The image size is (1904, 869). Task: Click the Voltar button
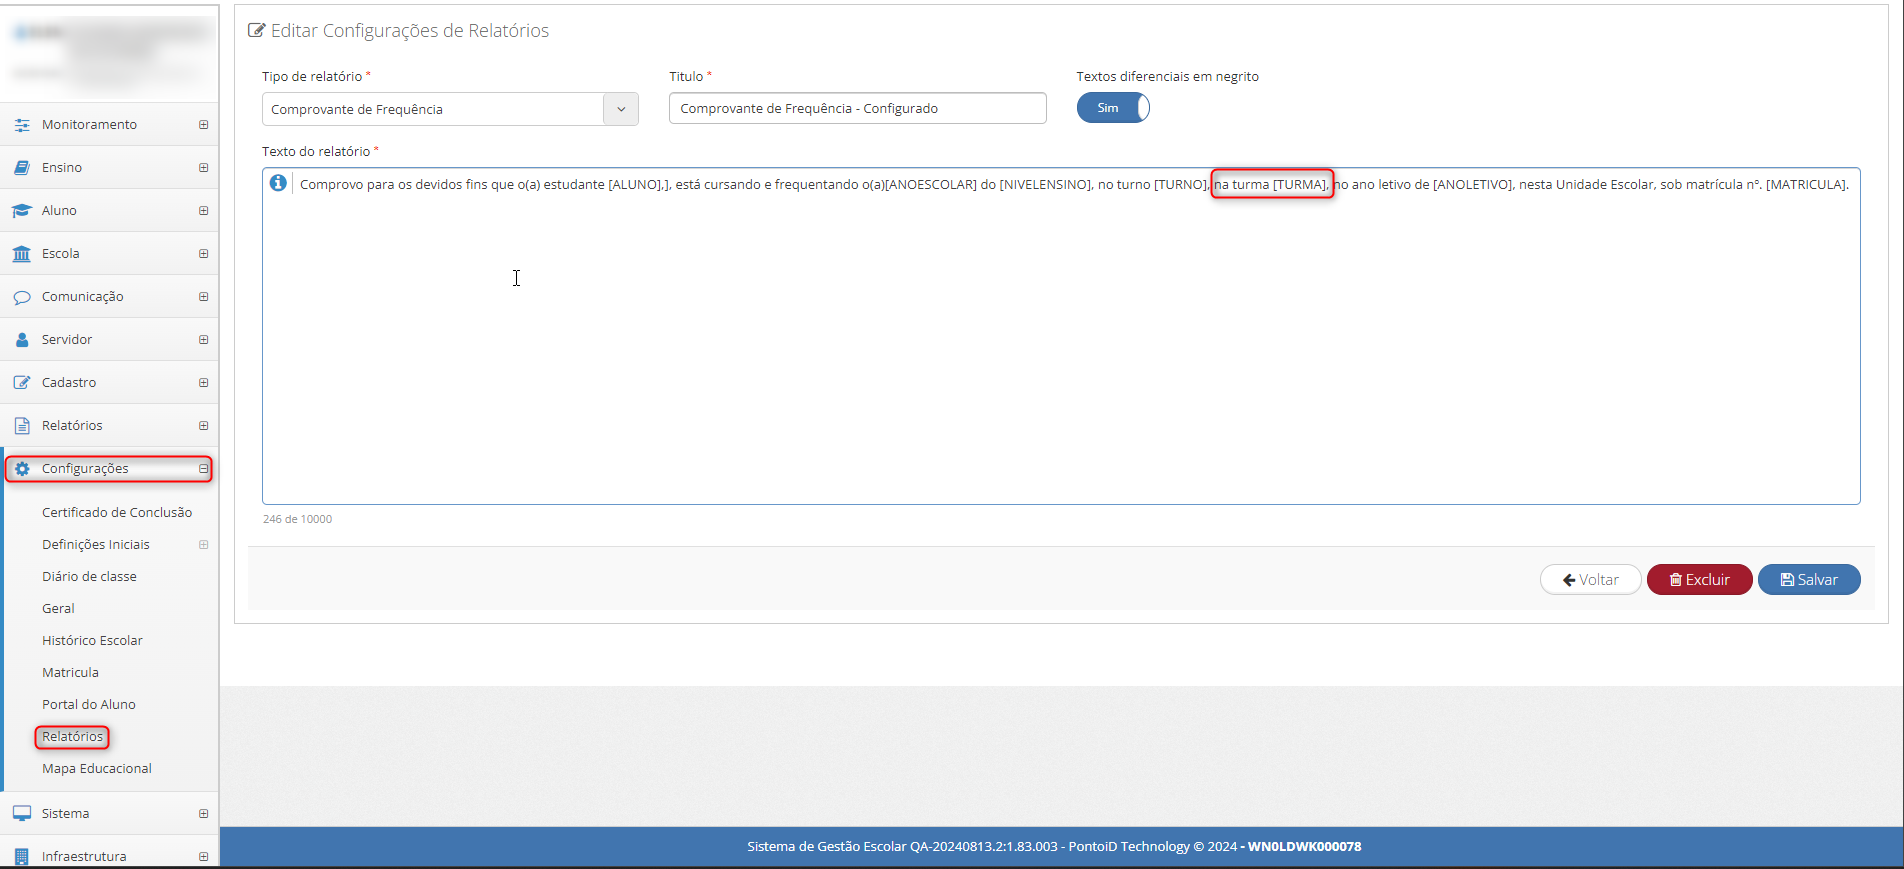click(x=1590, y=580)
